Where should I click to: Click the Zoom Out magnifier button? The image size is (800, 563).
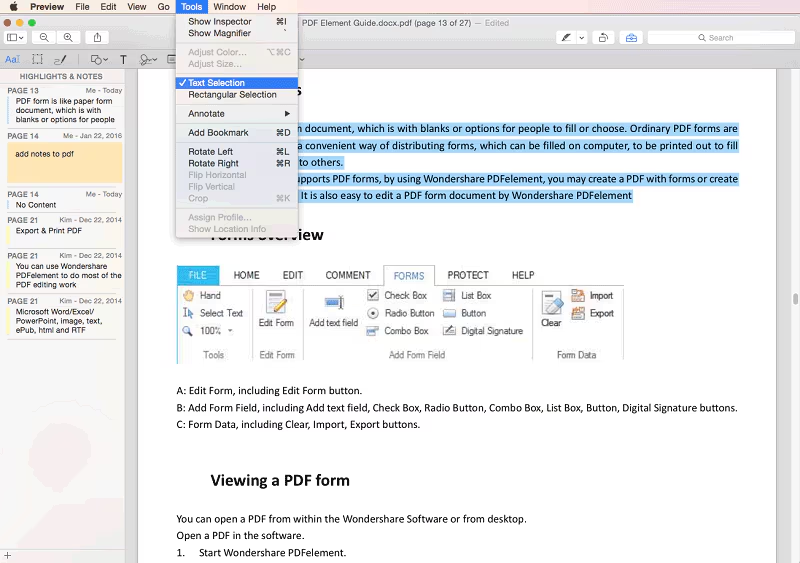pos(44,37)
